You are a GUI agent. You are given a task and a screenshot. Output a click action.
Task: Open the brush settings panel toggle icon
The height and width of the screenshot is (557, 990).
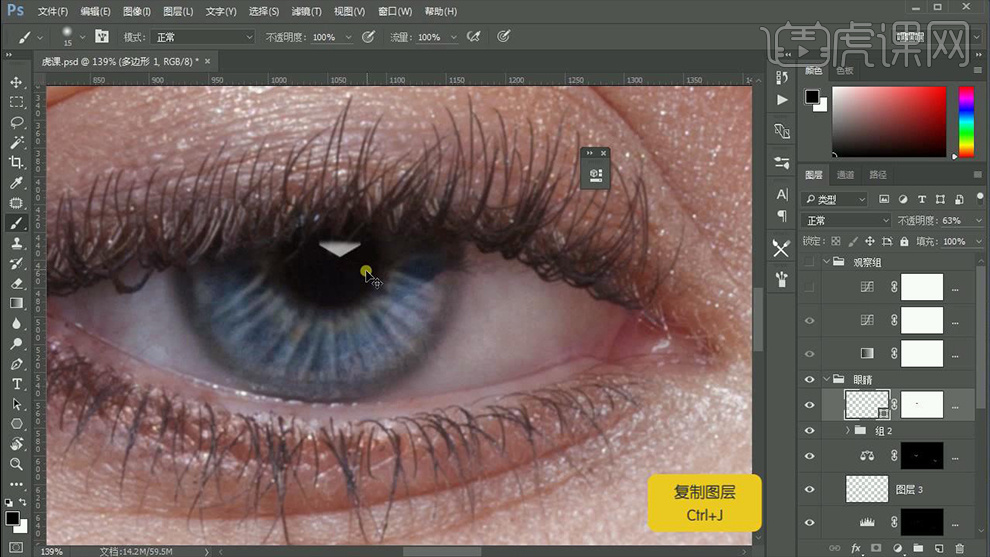(102, 37)
